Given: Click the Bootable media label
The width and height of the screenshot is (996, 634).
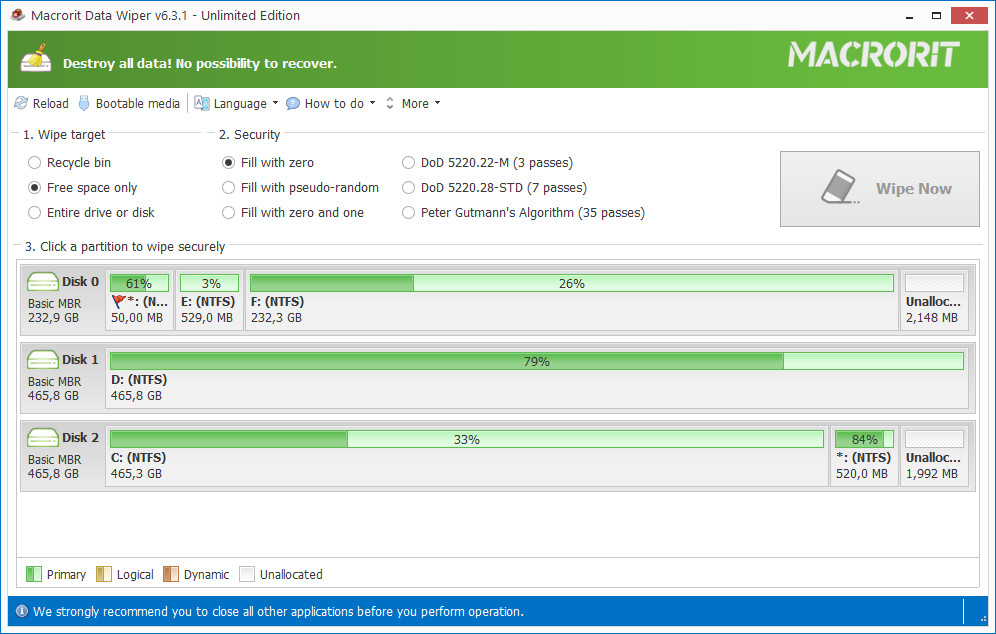Looking at the screenshot, I should click(138, 104).
